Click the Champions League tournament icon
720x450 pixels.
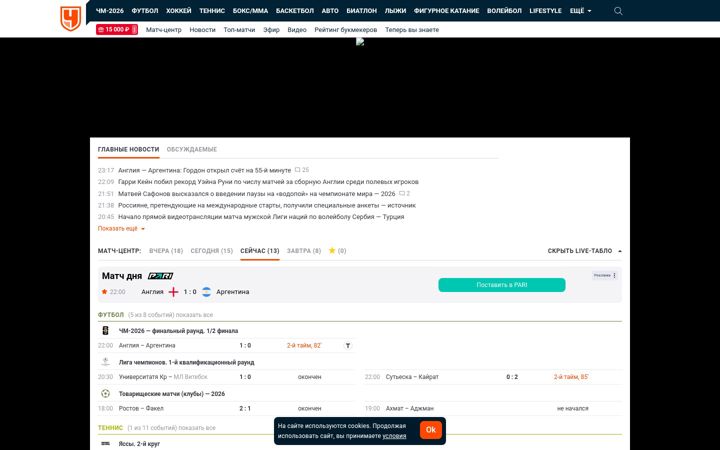(x=106, y=362)
